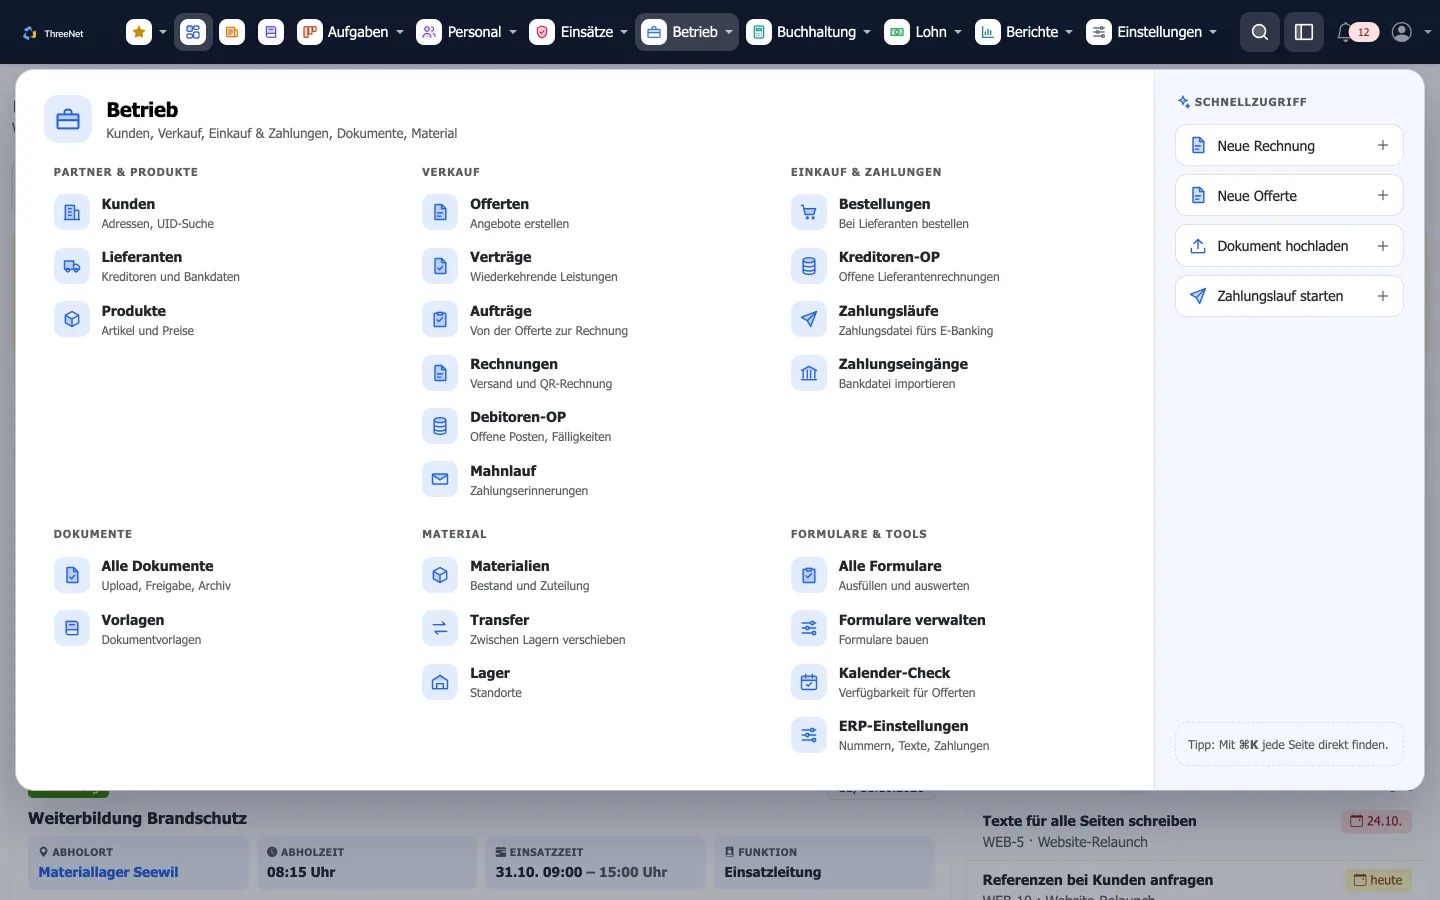Click Neue Offerte quick access button

1289,195
